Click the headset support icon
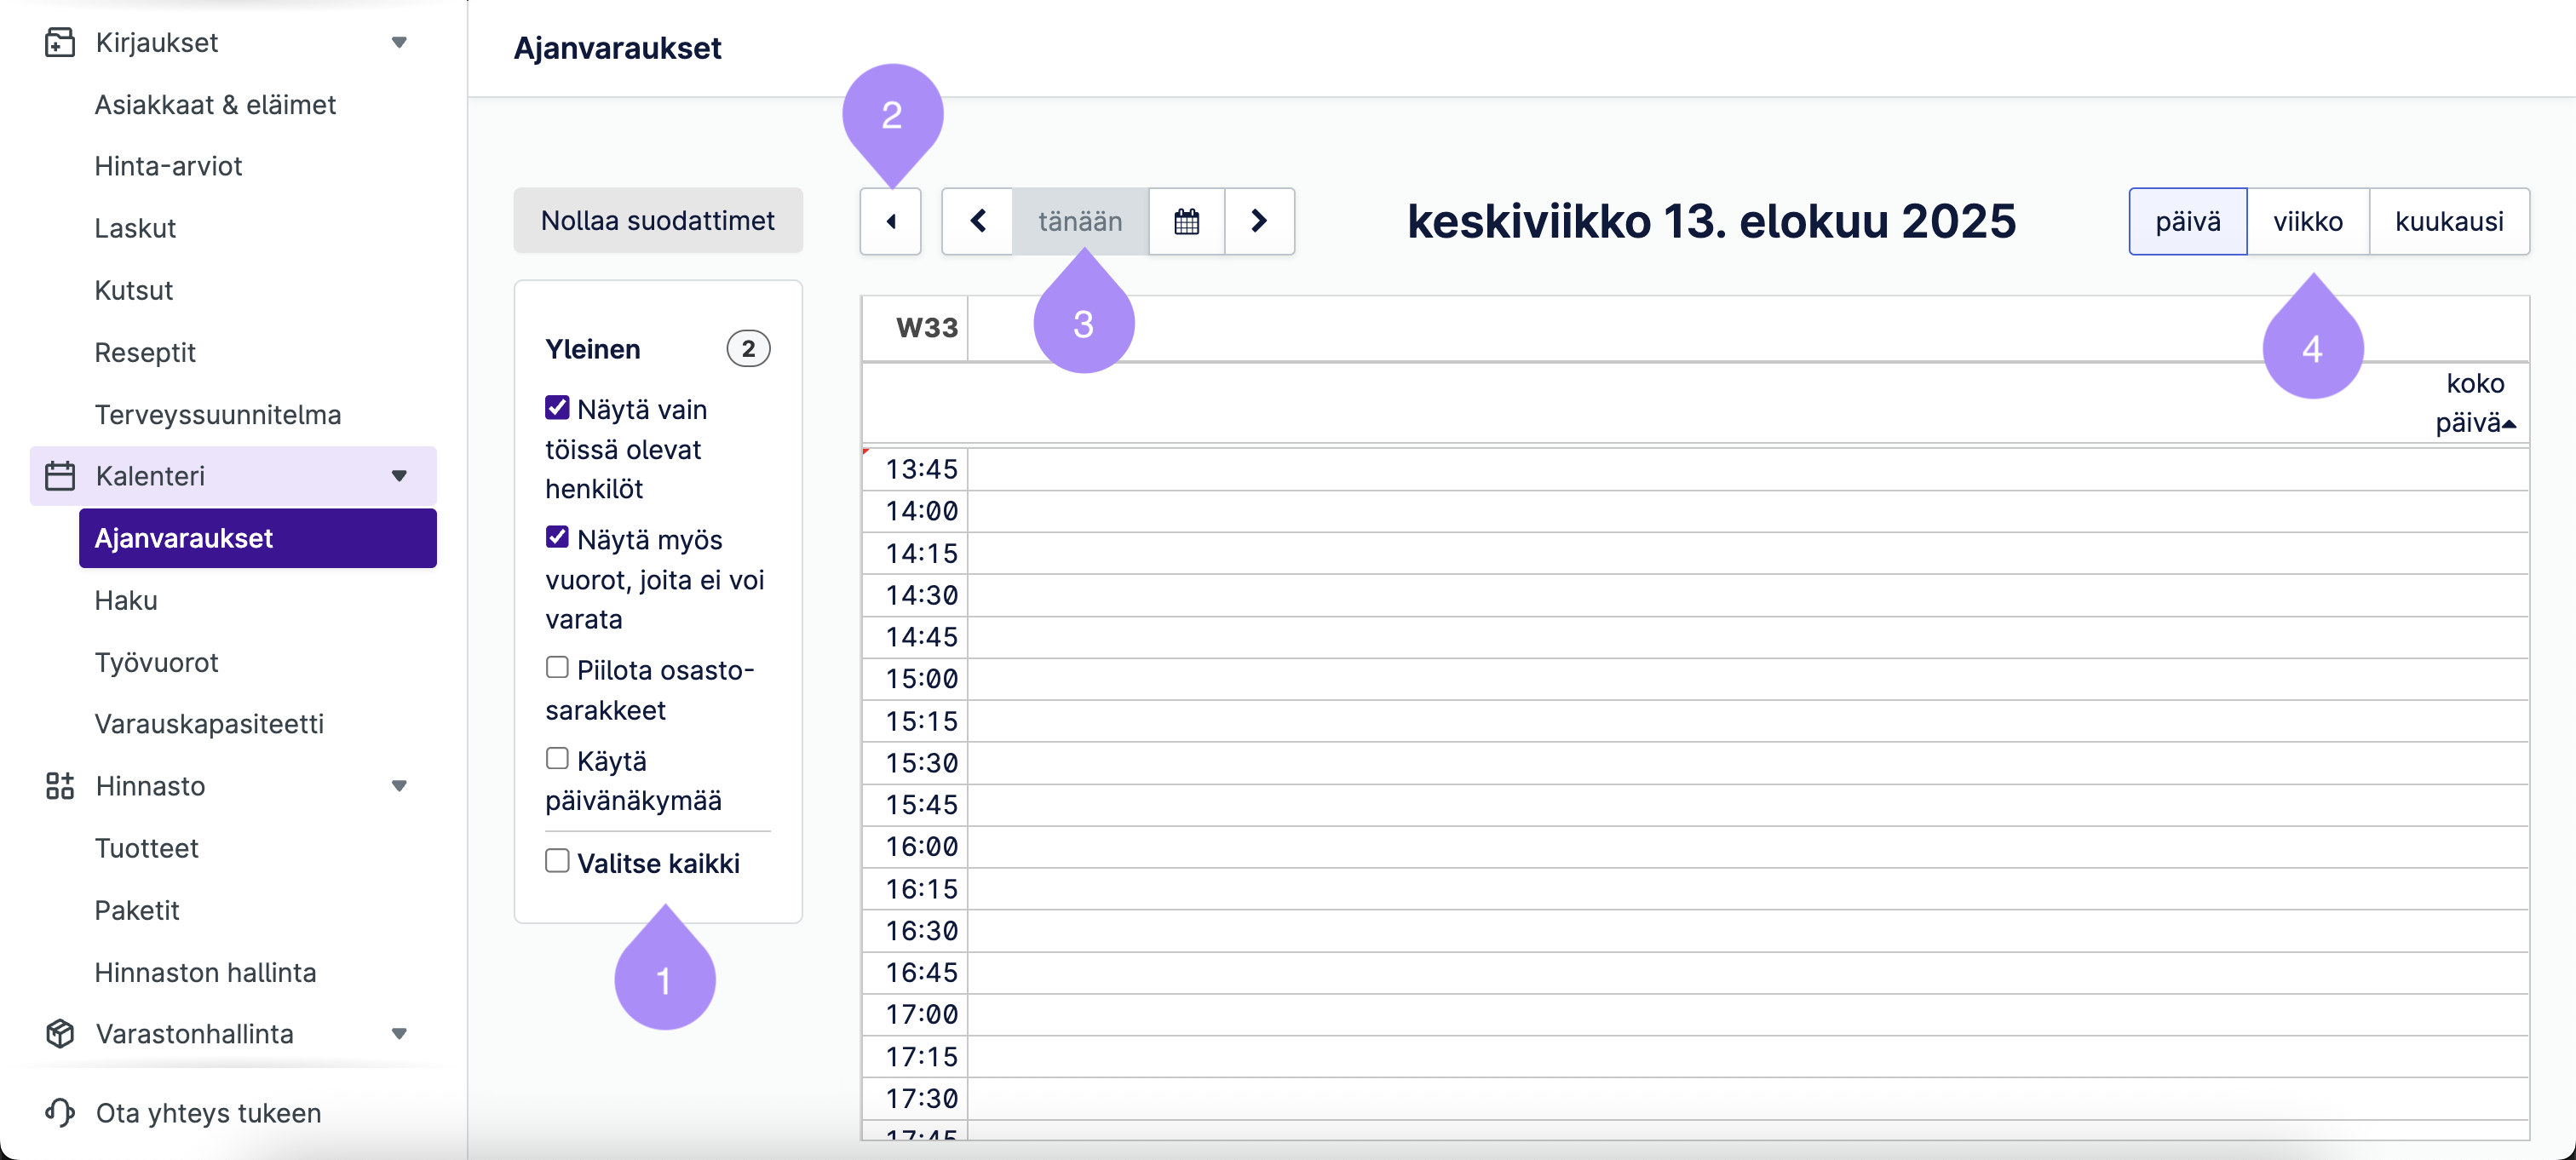The width and height of the screenshot is (2576, 1160). [x=60, y=1113]
